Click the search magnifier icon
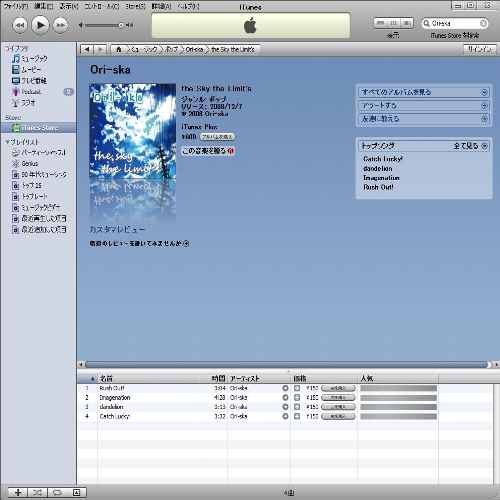The image size is (500, 500). tap(426, 23)
